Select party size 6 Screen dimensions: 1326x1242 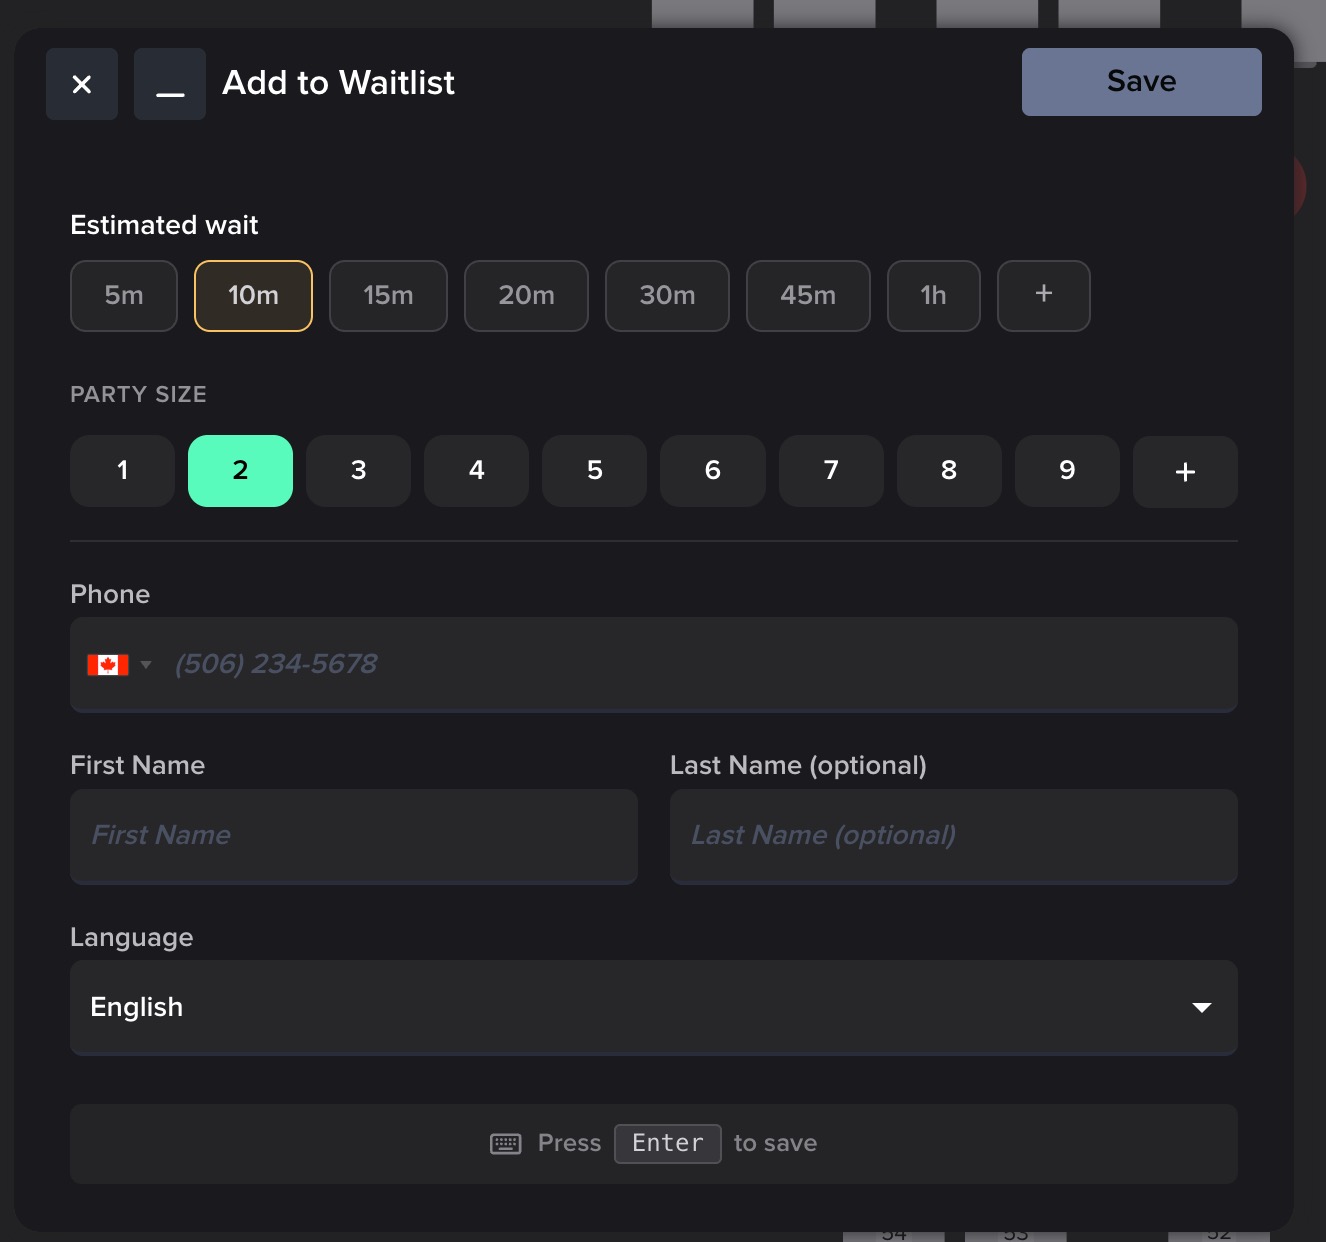click(x=712, y=471)
